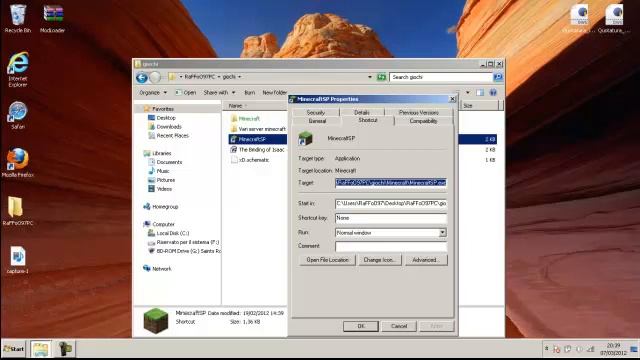Viewport: 640px width, 360px height.
Task: Click the refresh icon beside address bar
Action: tap(381, 77)
